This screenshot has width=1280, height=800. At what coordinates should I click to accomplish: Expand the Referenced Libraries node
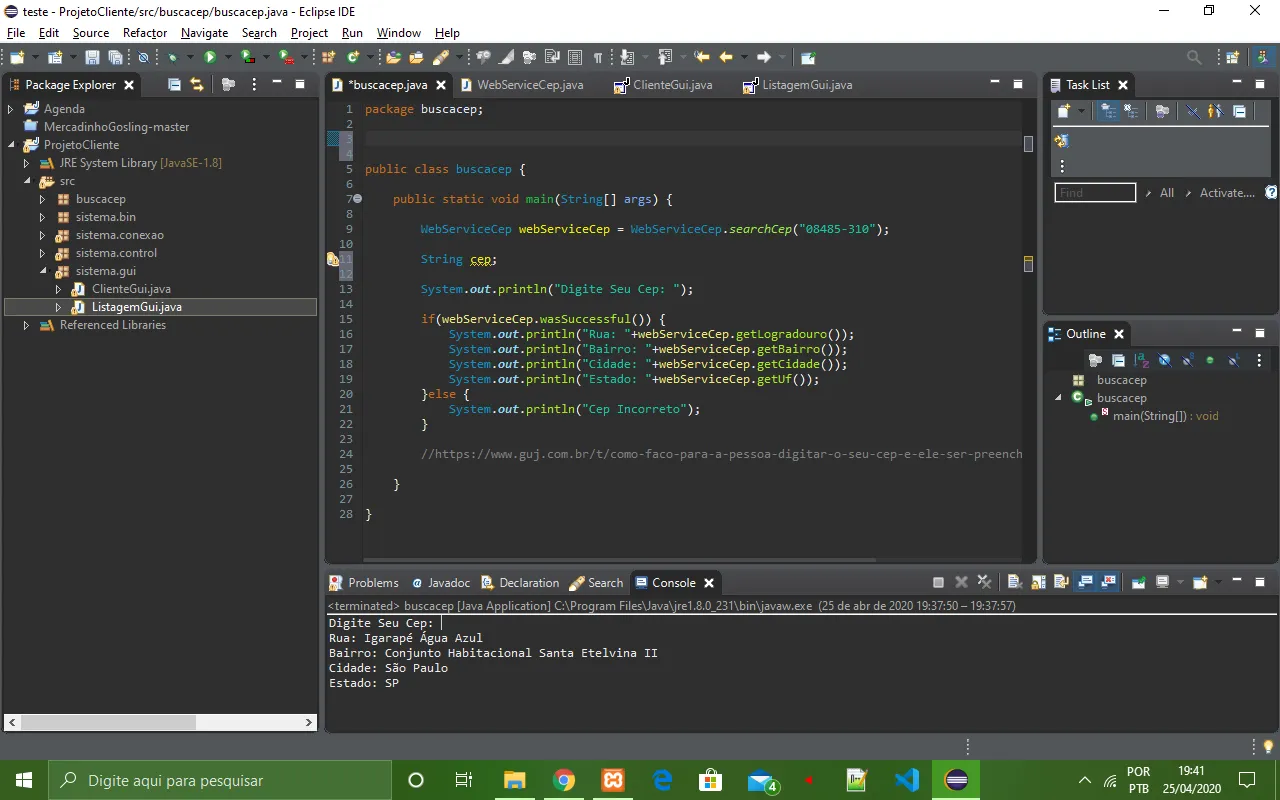click(x=27, y=325)
